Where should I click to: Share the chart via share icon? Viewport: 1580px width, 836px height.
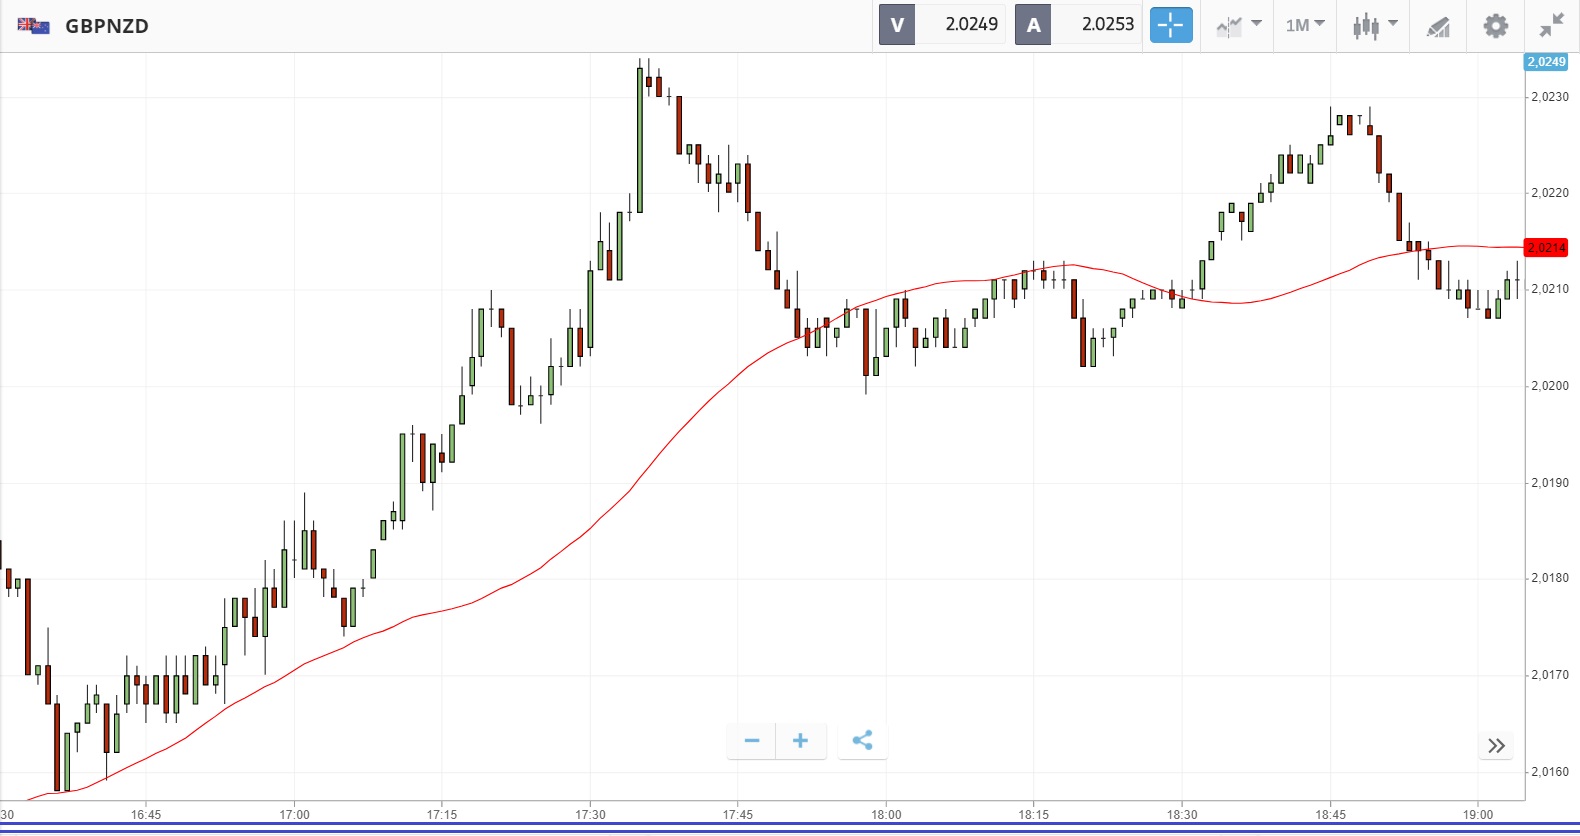862,741
